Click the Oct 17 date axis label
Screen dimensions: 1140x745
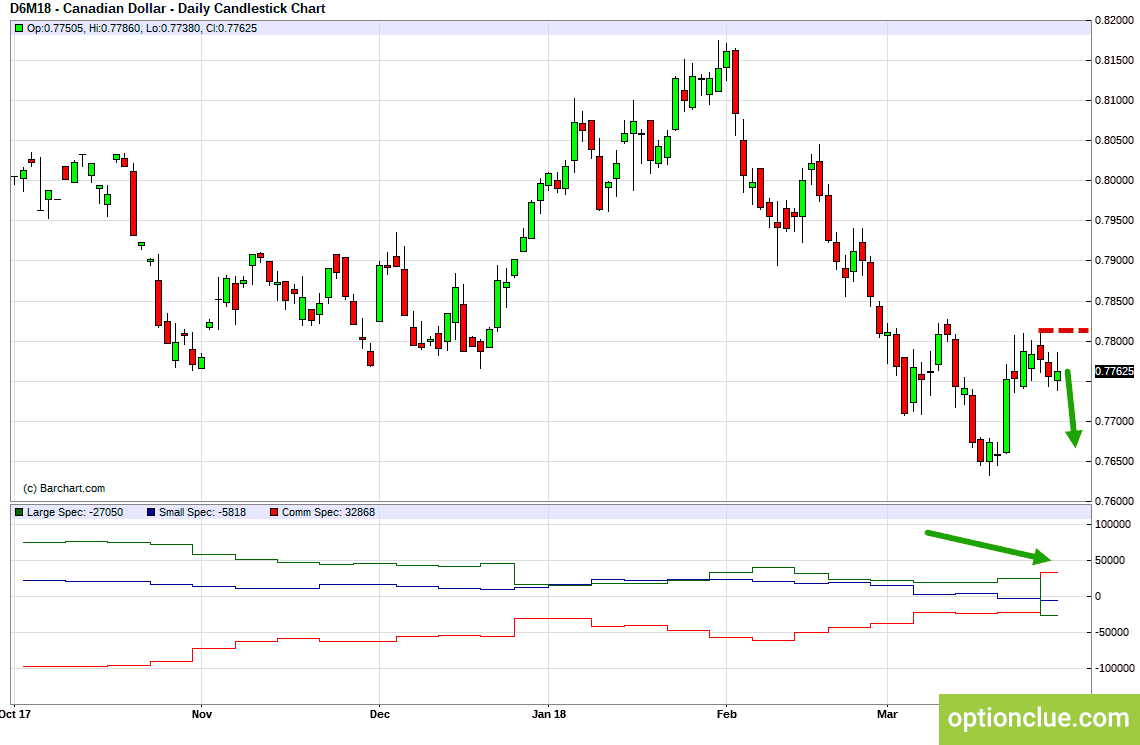point(15,714)
